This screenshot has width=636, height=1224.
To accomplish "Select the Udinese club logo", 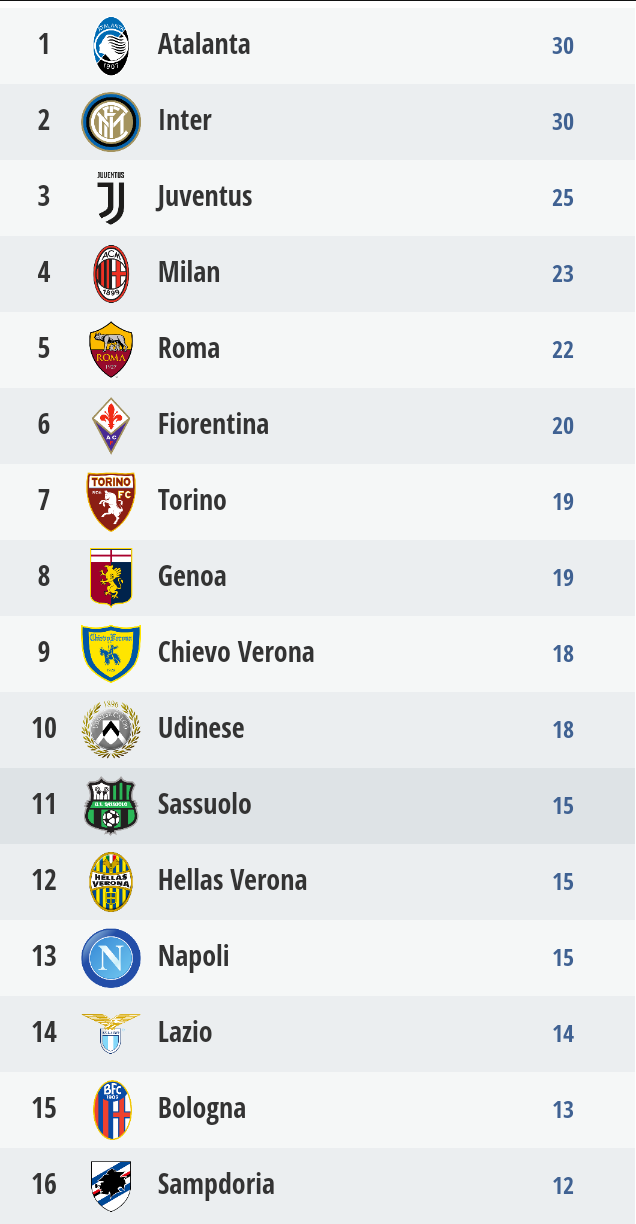I will [111, 729].
